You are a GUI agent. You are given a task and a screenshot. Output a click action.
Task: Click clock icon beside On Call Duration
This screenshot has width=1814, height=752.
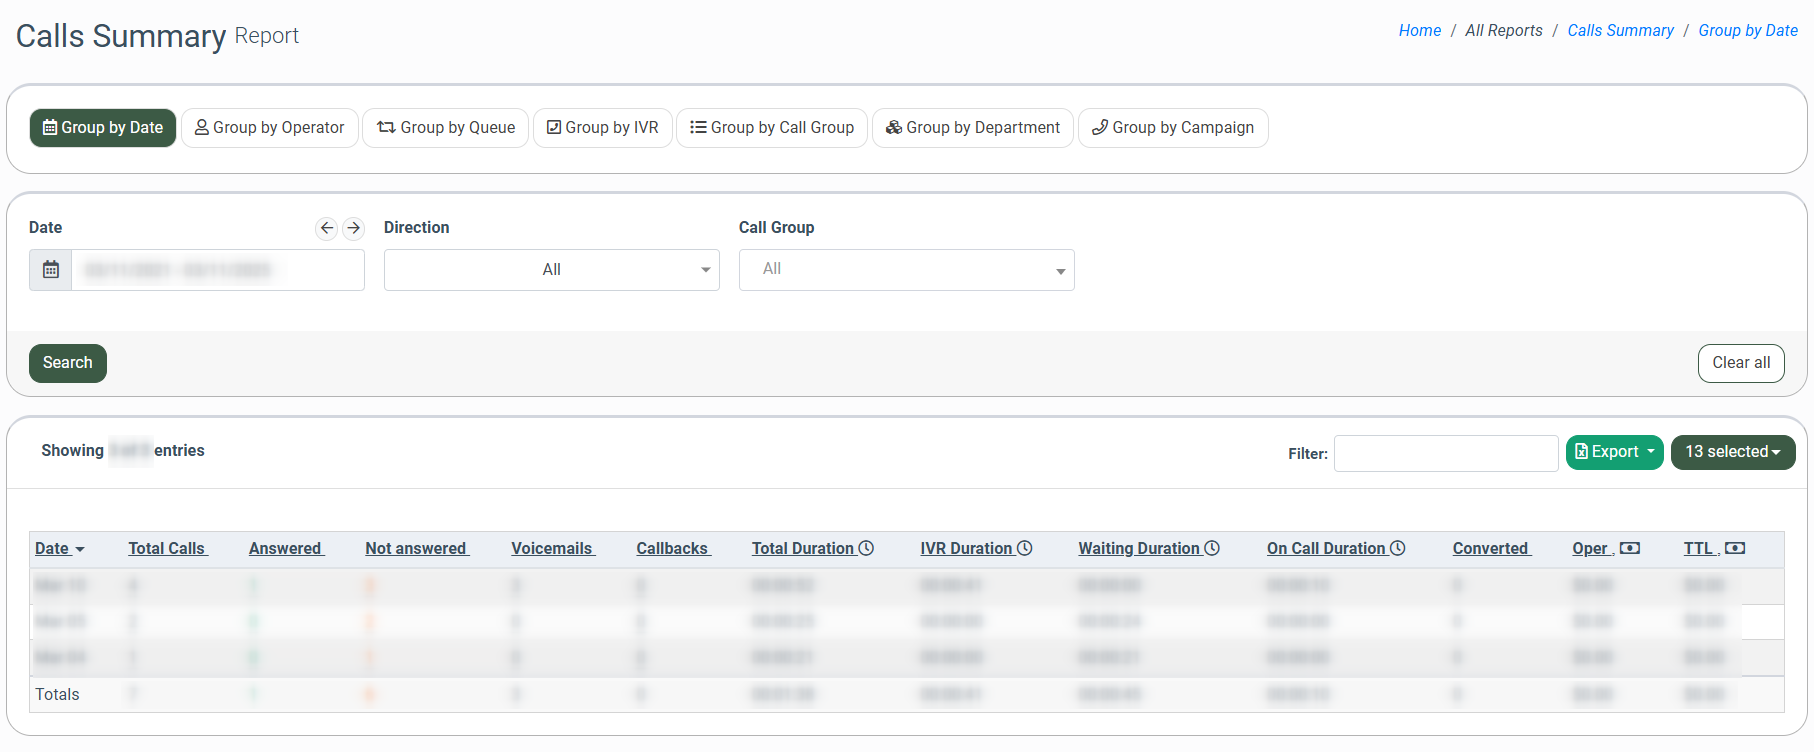point(1398,548)
